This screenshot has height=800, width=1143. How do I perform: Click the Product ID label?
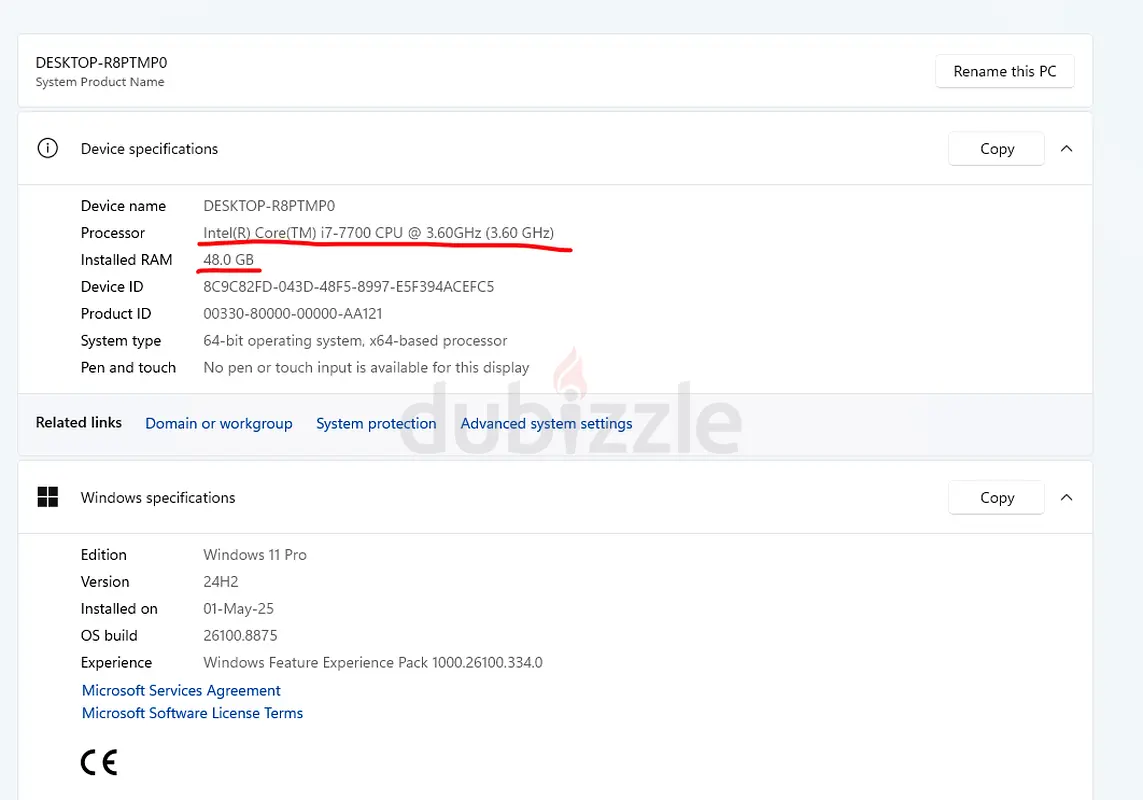[116, 314]
